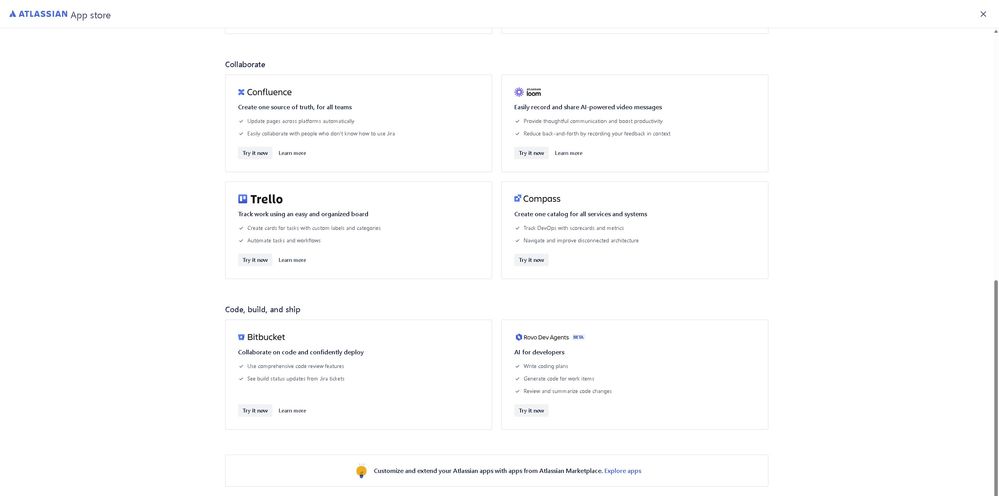Click the Compass logo icon
Viewport: 999px width, 496px height.
pyautogui.click(x=518, y=199)
